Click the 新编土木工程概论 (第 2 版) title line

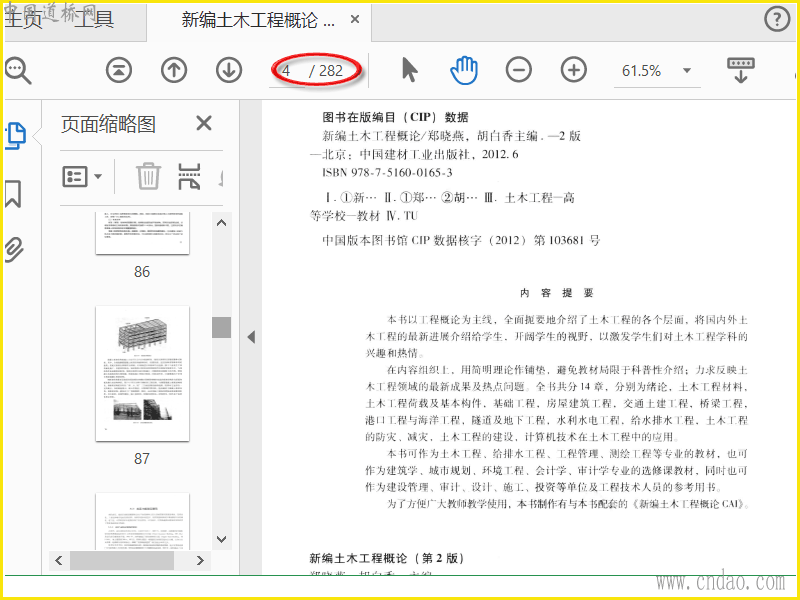point(387,558)
